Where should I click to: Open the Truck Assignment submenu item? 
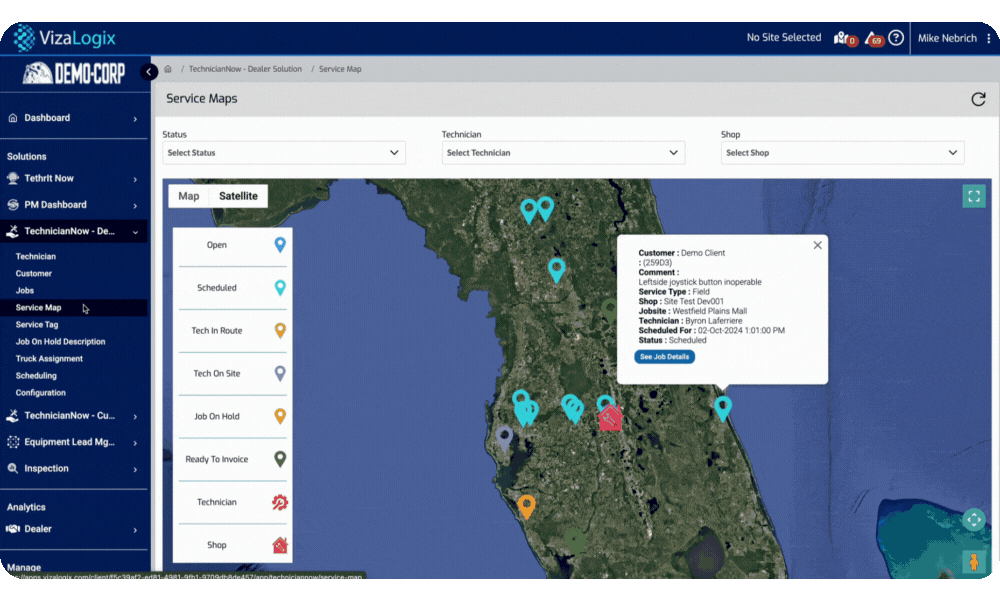(49, 359)
